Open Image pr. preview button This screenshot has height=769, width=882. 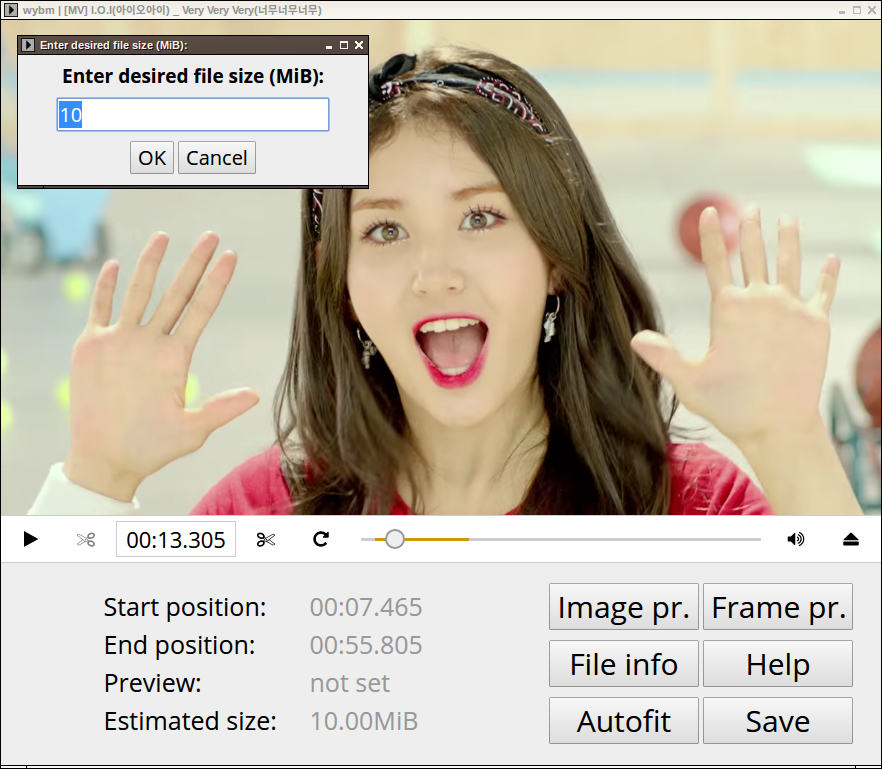pyautogui.click(x=624, y=606)
